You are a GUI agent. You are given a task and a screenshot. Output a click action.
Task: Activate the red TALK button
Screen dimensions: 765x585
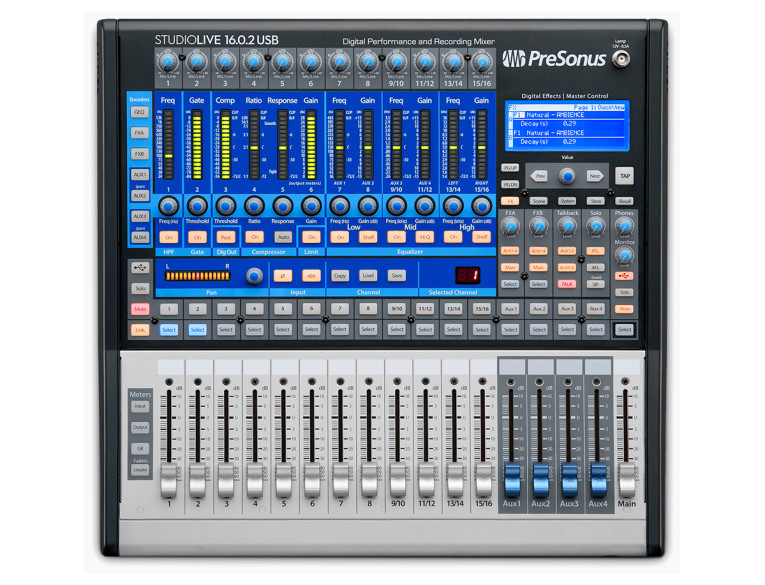(567, 284)
